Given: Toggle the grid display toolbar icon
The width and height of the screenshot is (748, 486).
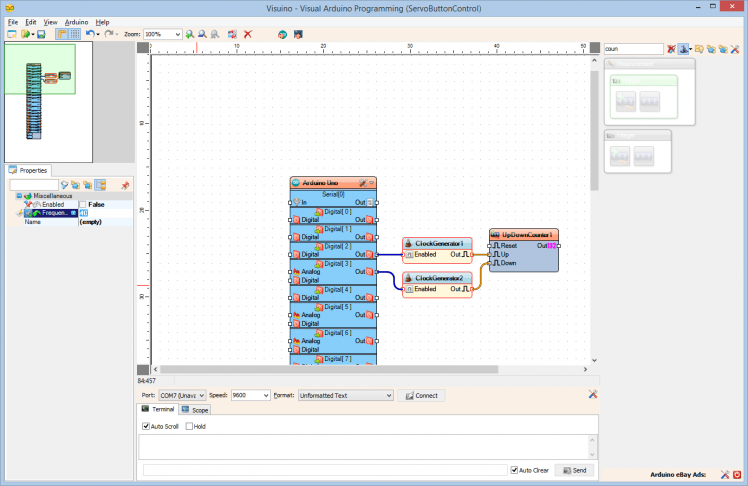Looking at the screenshot, I should tap(74, 34).
